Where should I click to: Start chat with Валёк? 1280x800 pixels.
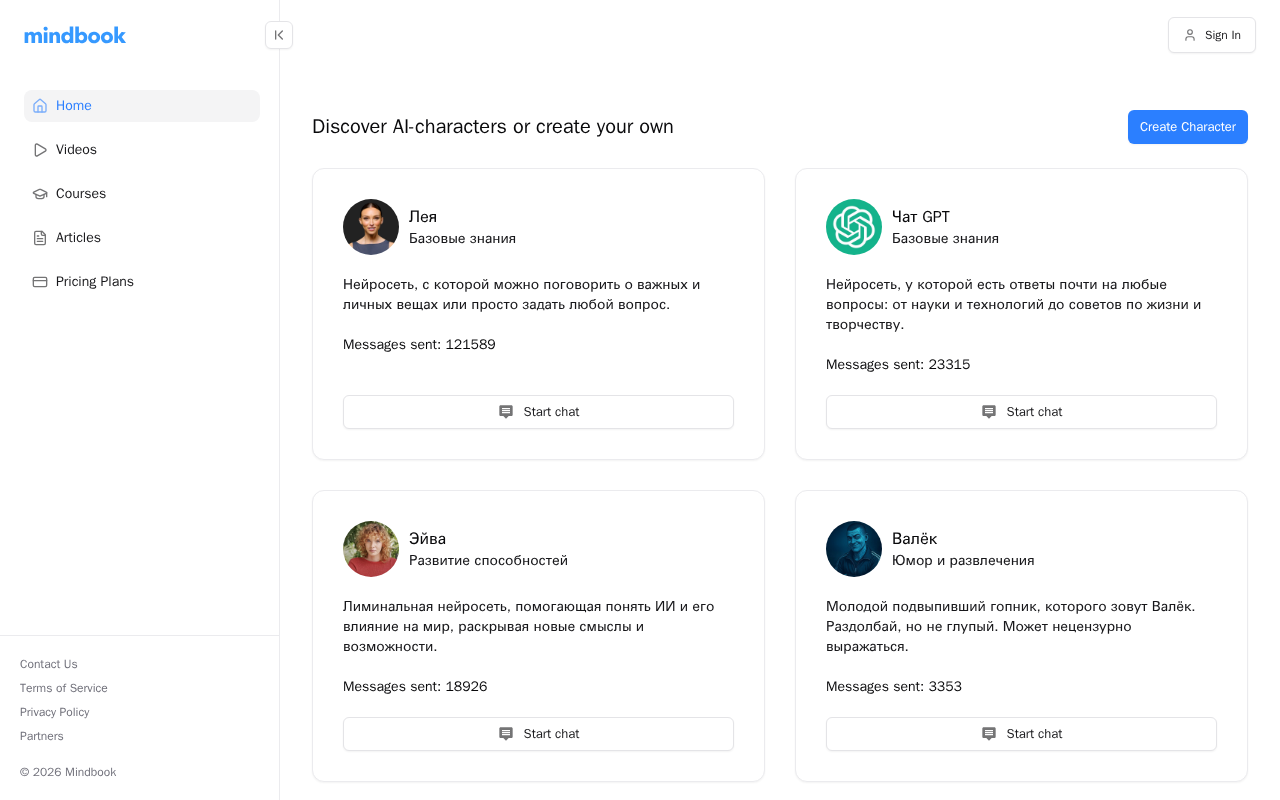1021,734
